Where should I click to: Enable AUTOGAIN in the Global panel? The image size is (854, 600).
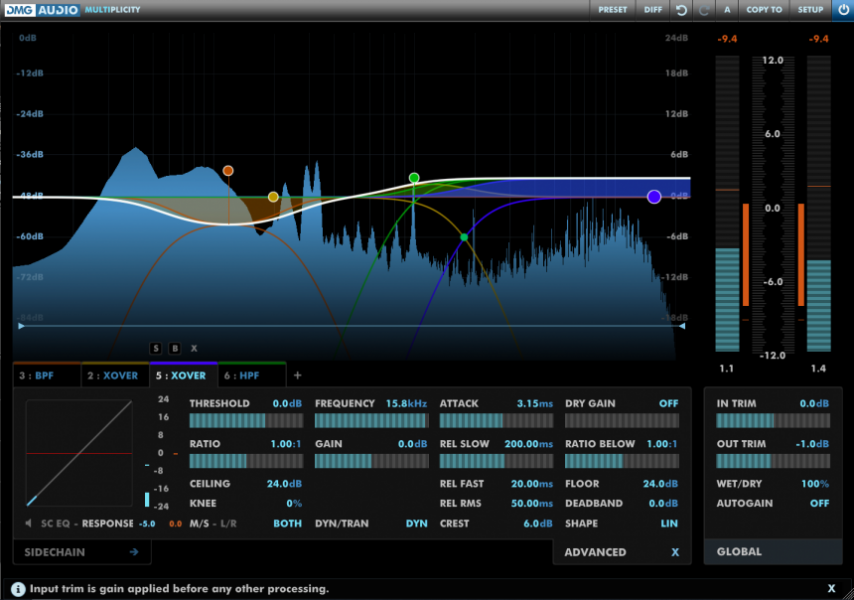819,503
